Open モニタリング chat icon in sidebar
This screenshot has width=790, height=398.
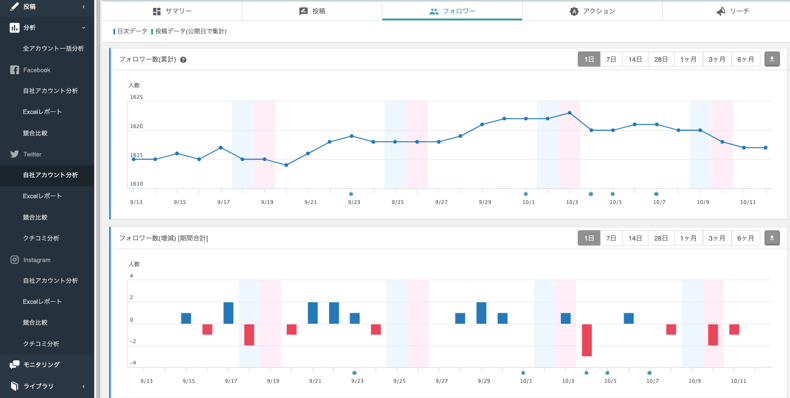(x=14, y=364)
